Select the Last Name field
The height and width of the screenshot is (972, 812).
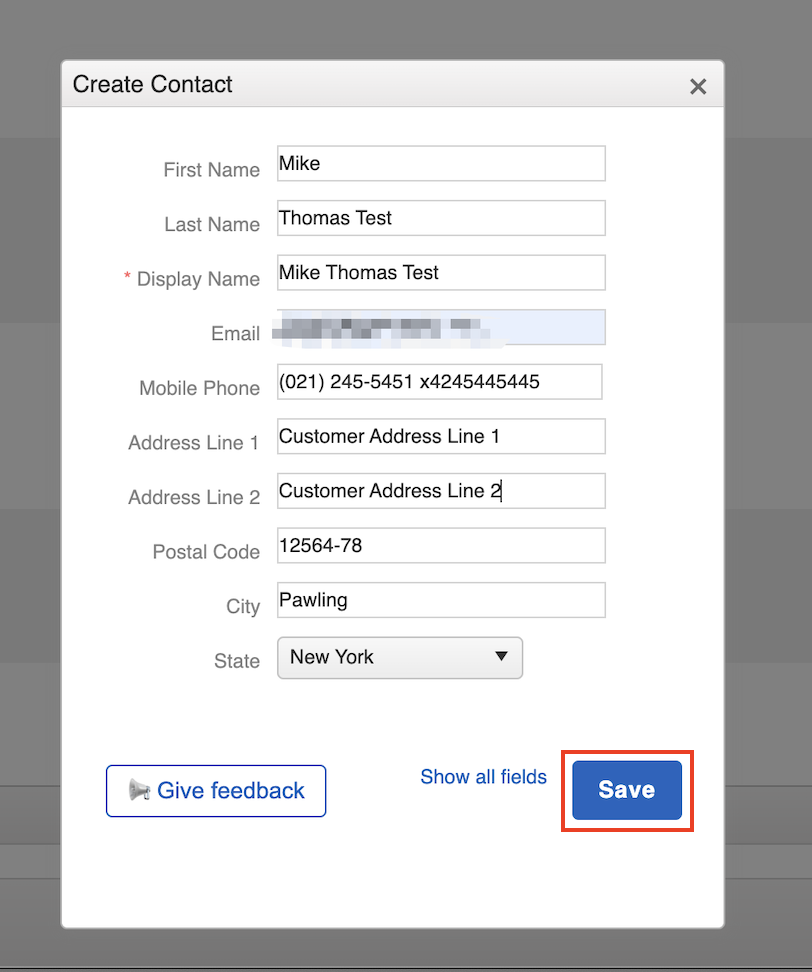pyautogui.click(x=440, y=218)
